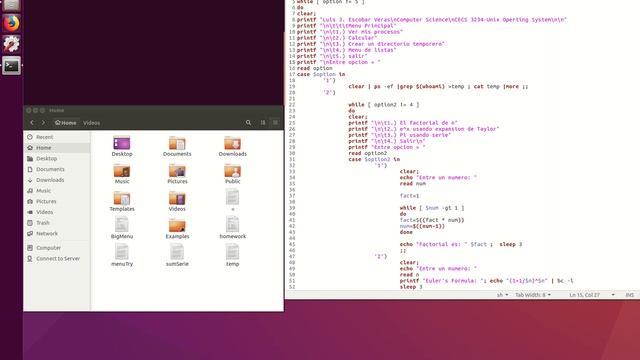The image size is (640, 360).
Task: Open the Documents folder icon in main pane
Action: (177, 146)
